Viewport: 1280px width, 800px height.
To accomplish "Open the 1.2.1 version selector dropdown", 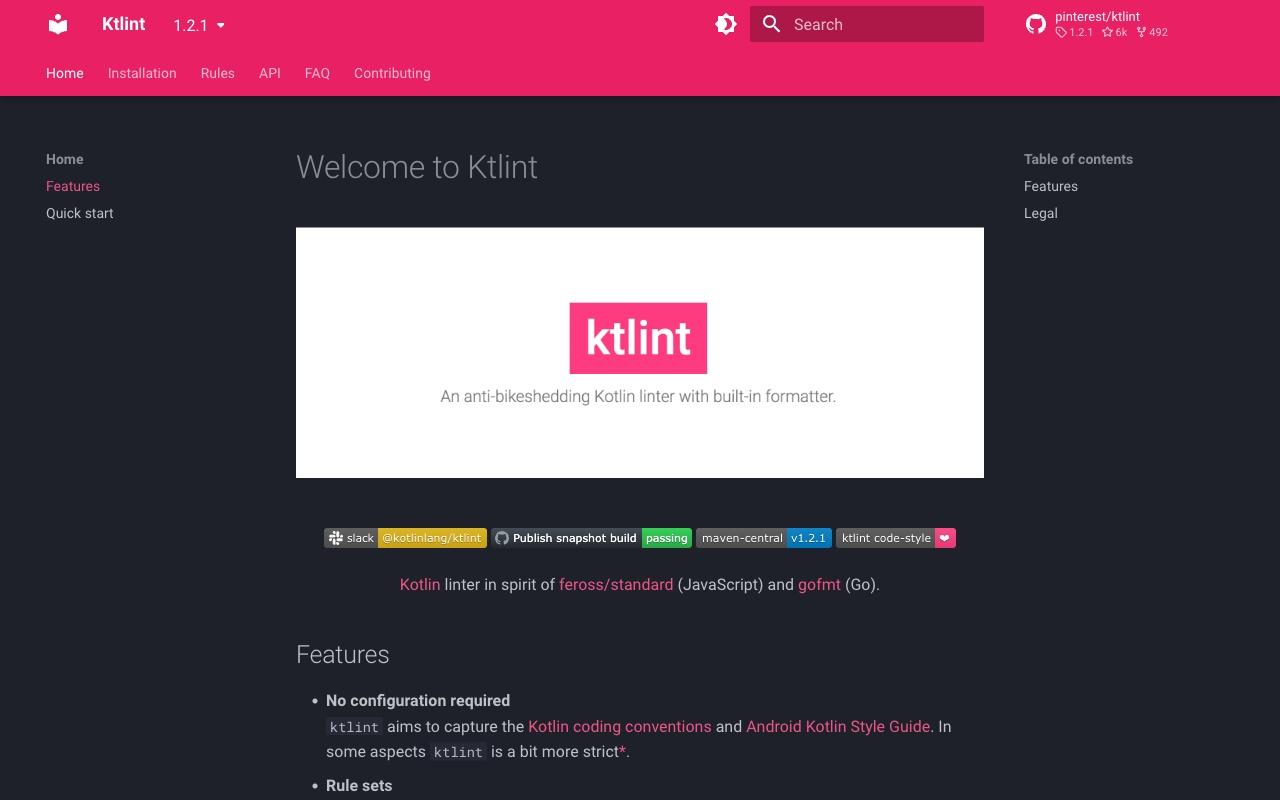I will 199,25.
